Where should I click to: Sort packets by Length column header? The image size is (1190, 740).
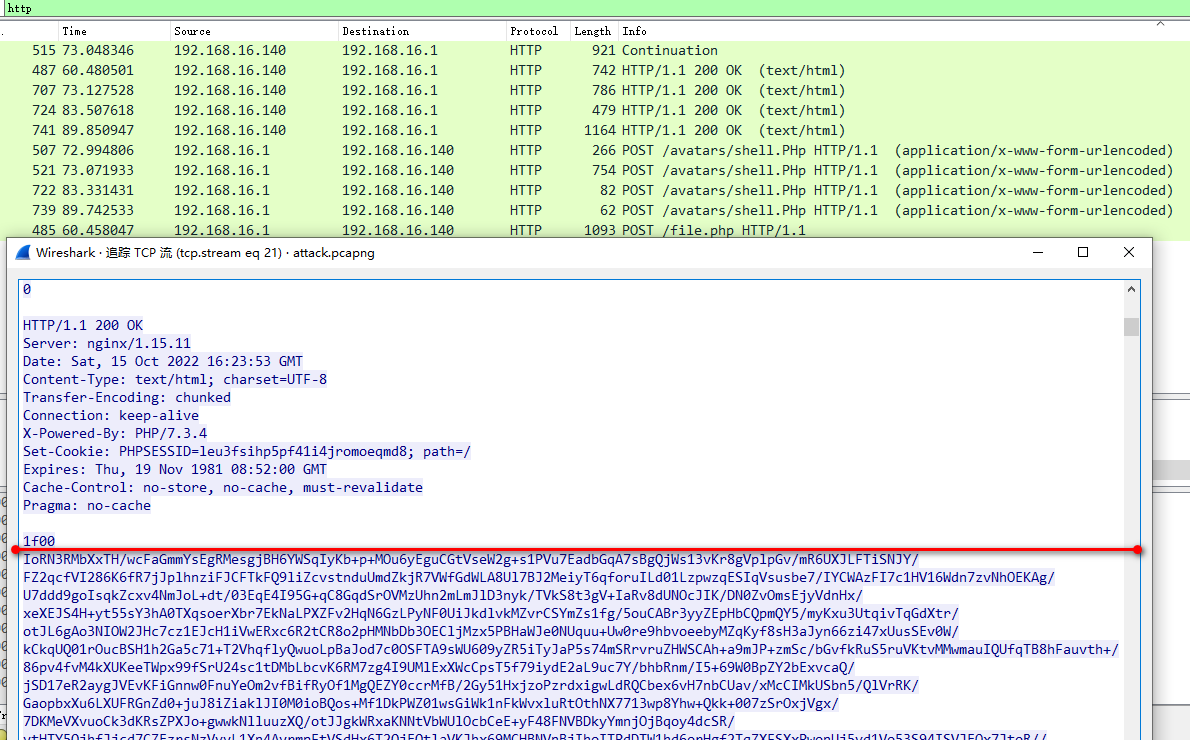pyautogui.click(x=594, y=31)
